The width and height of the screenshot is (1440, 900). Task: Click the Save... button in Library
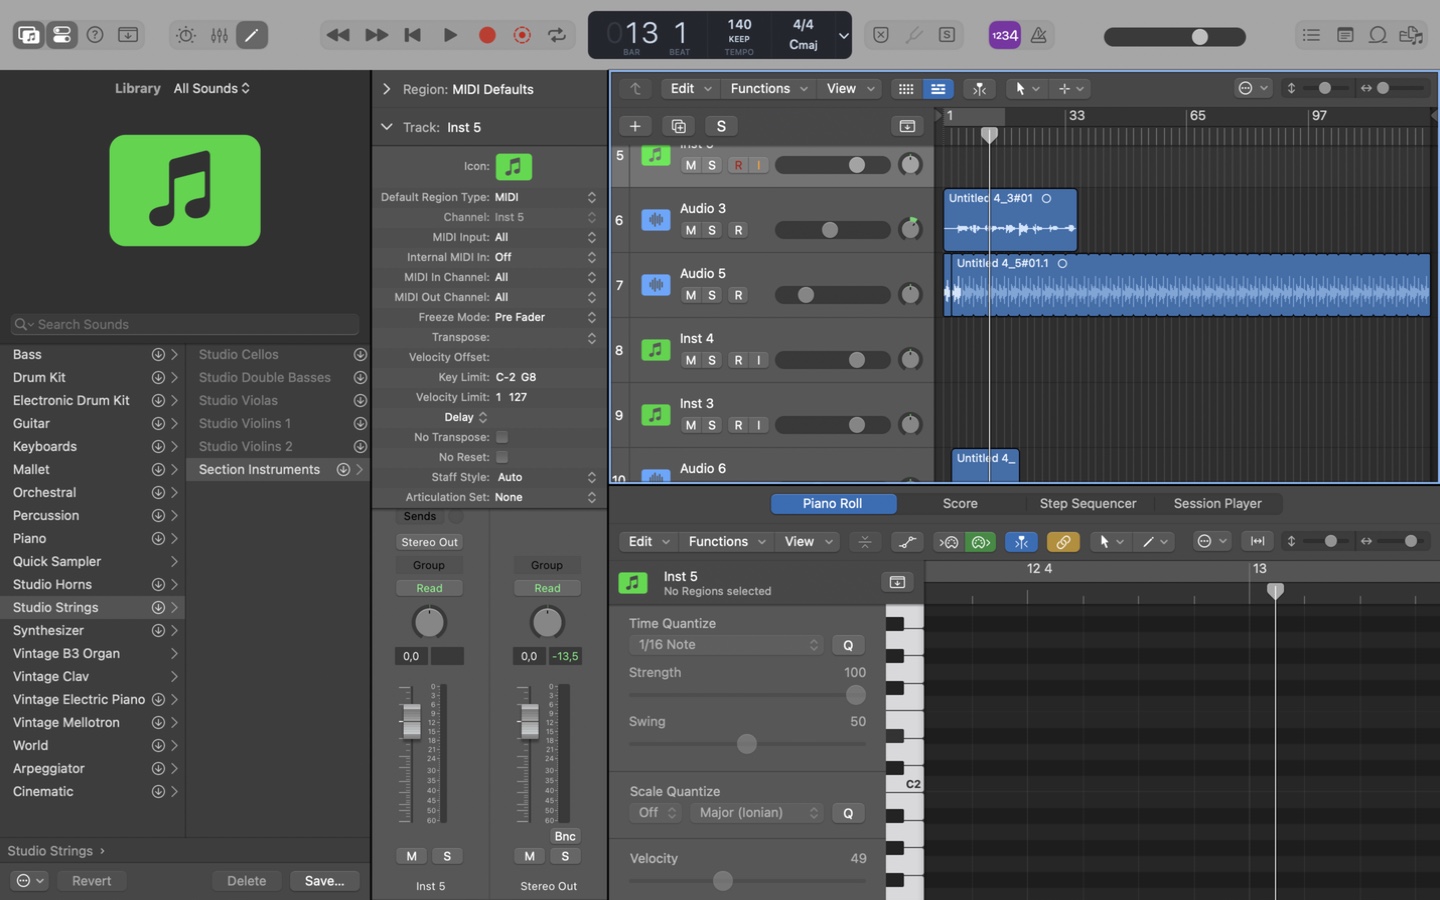point(324,881)
